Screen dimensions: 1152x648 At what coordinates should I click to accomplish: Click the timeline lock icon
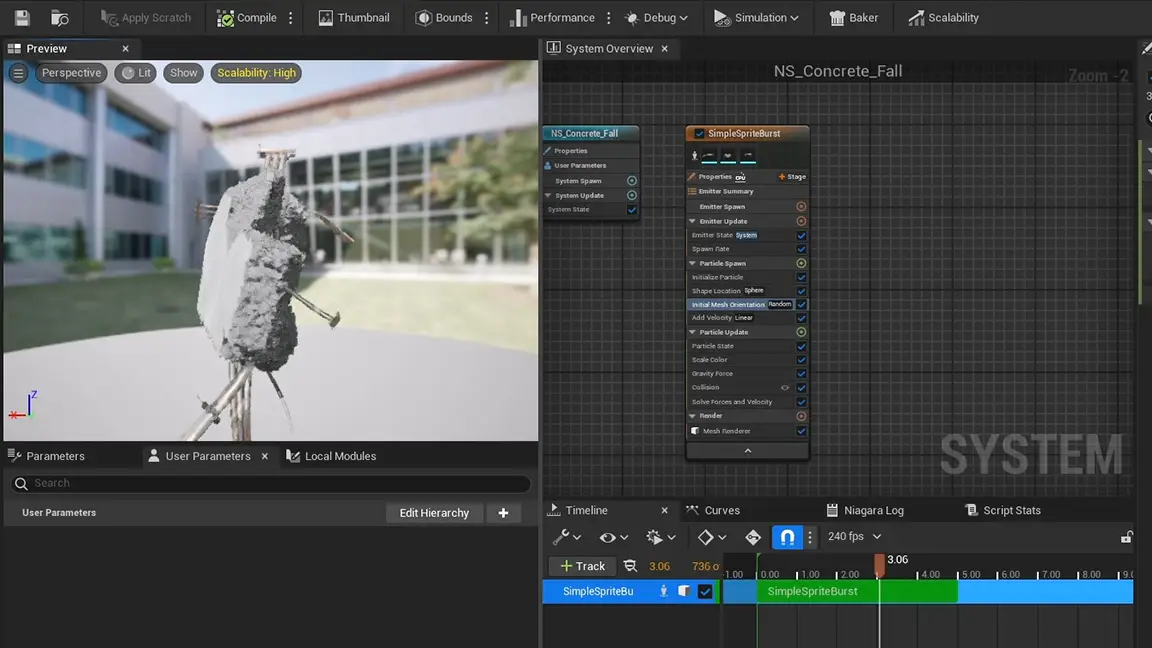1126,537
